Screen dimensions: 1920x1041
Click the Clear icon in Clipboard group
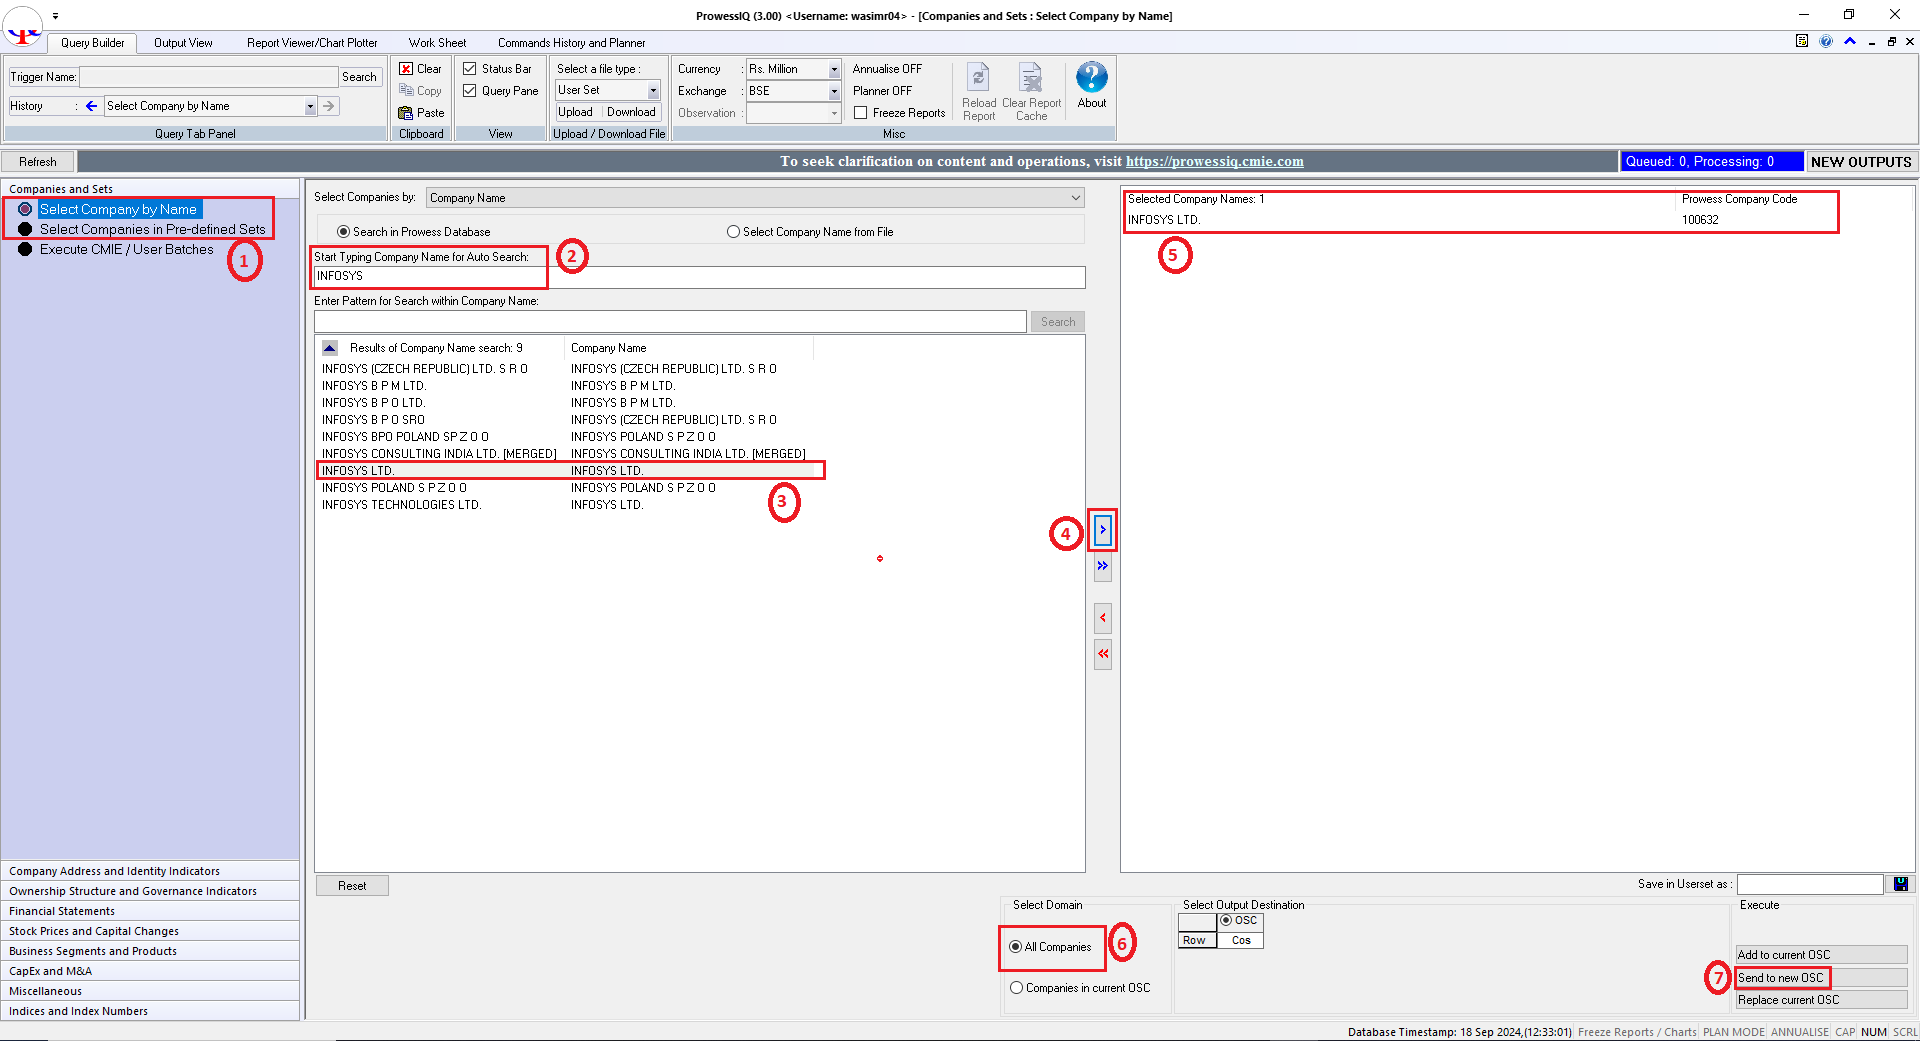tap(406, 69)
